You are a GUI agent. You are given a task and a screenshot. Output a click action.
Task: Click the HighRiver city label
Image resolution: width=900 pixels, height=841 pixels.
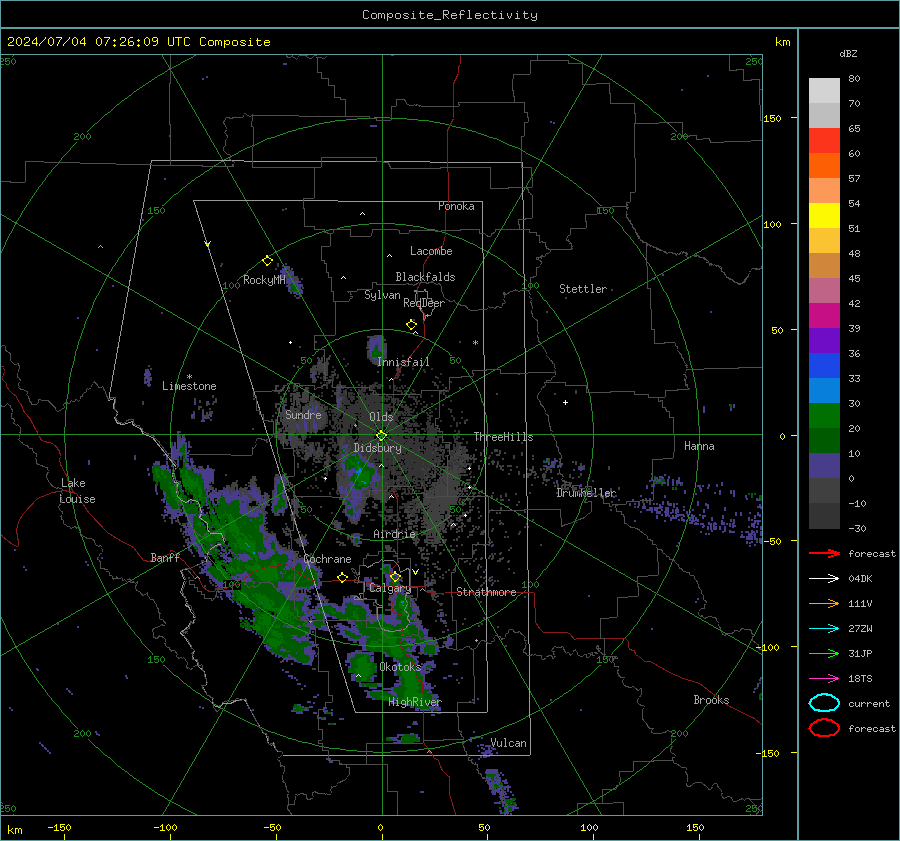[415, 702]
